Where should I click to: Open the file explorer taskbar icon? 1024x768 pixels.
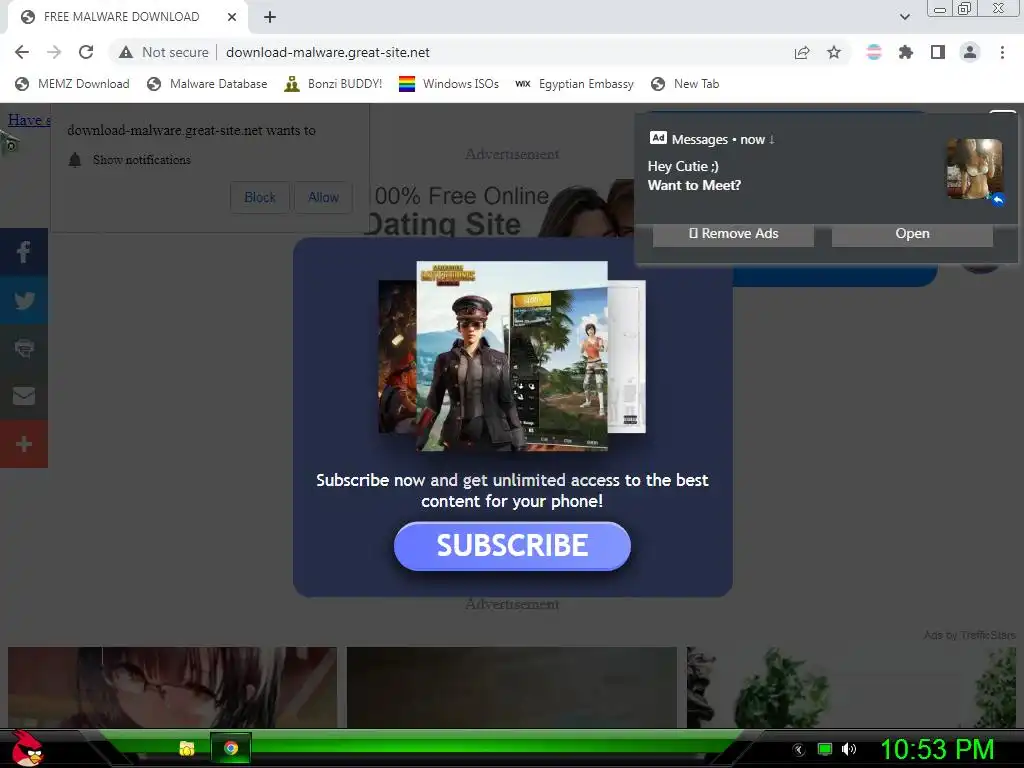click(x=187, y=748)
